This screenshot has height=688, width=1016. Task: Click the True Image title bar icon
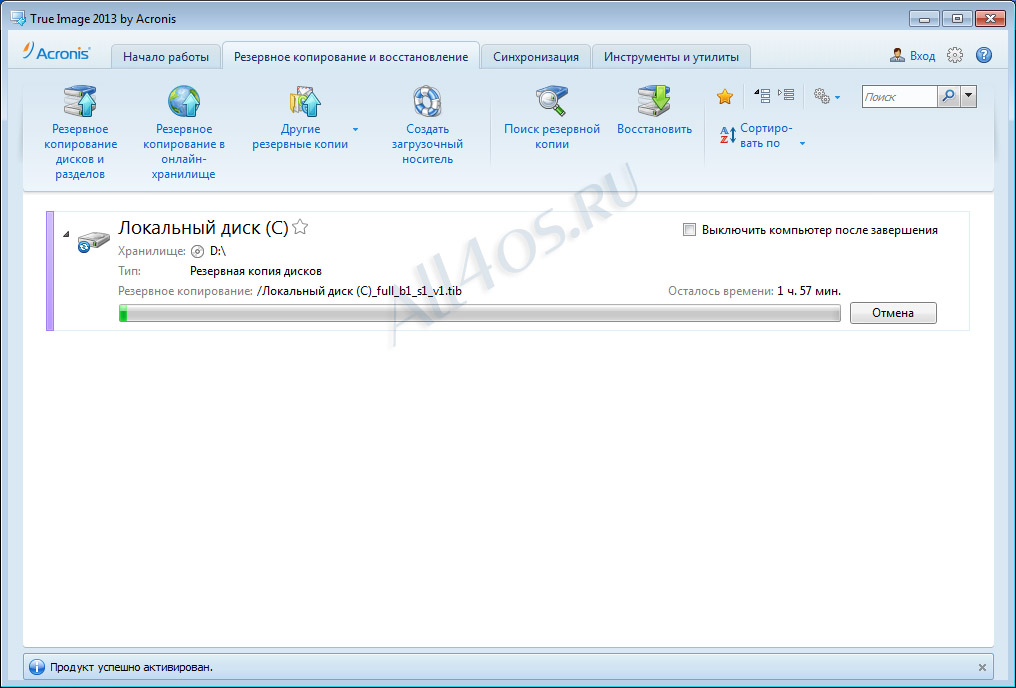tap(18, 18)
